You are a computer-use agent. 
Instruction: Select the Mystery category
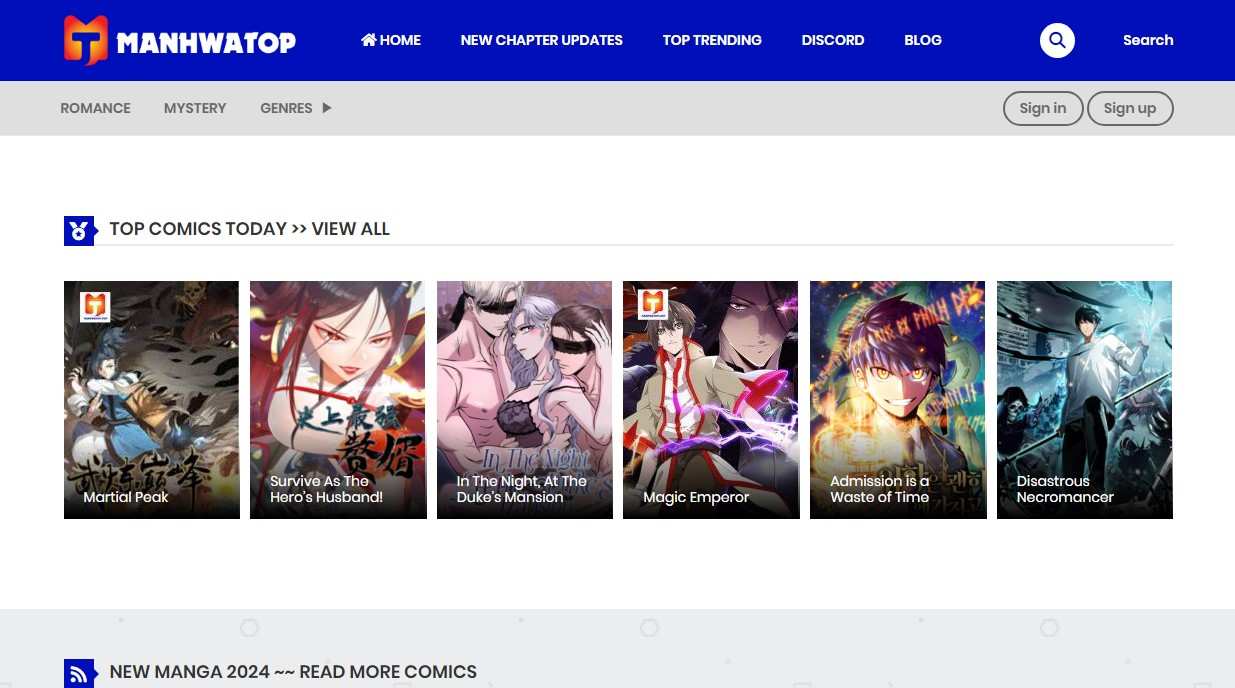point(195,108)
